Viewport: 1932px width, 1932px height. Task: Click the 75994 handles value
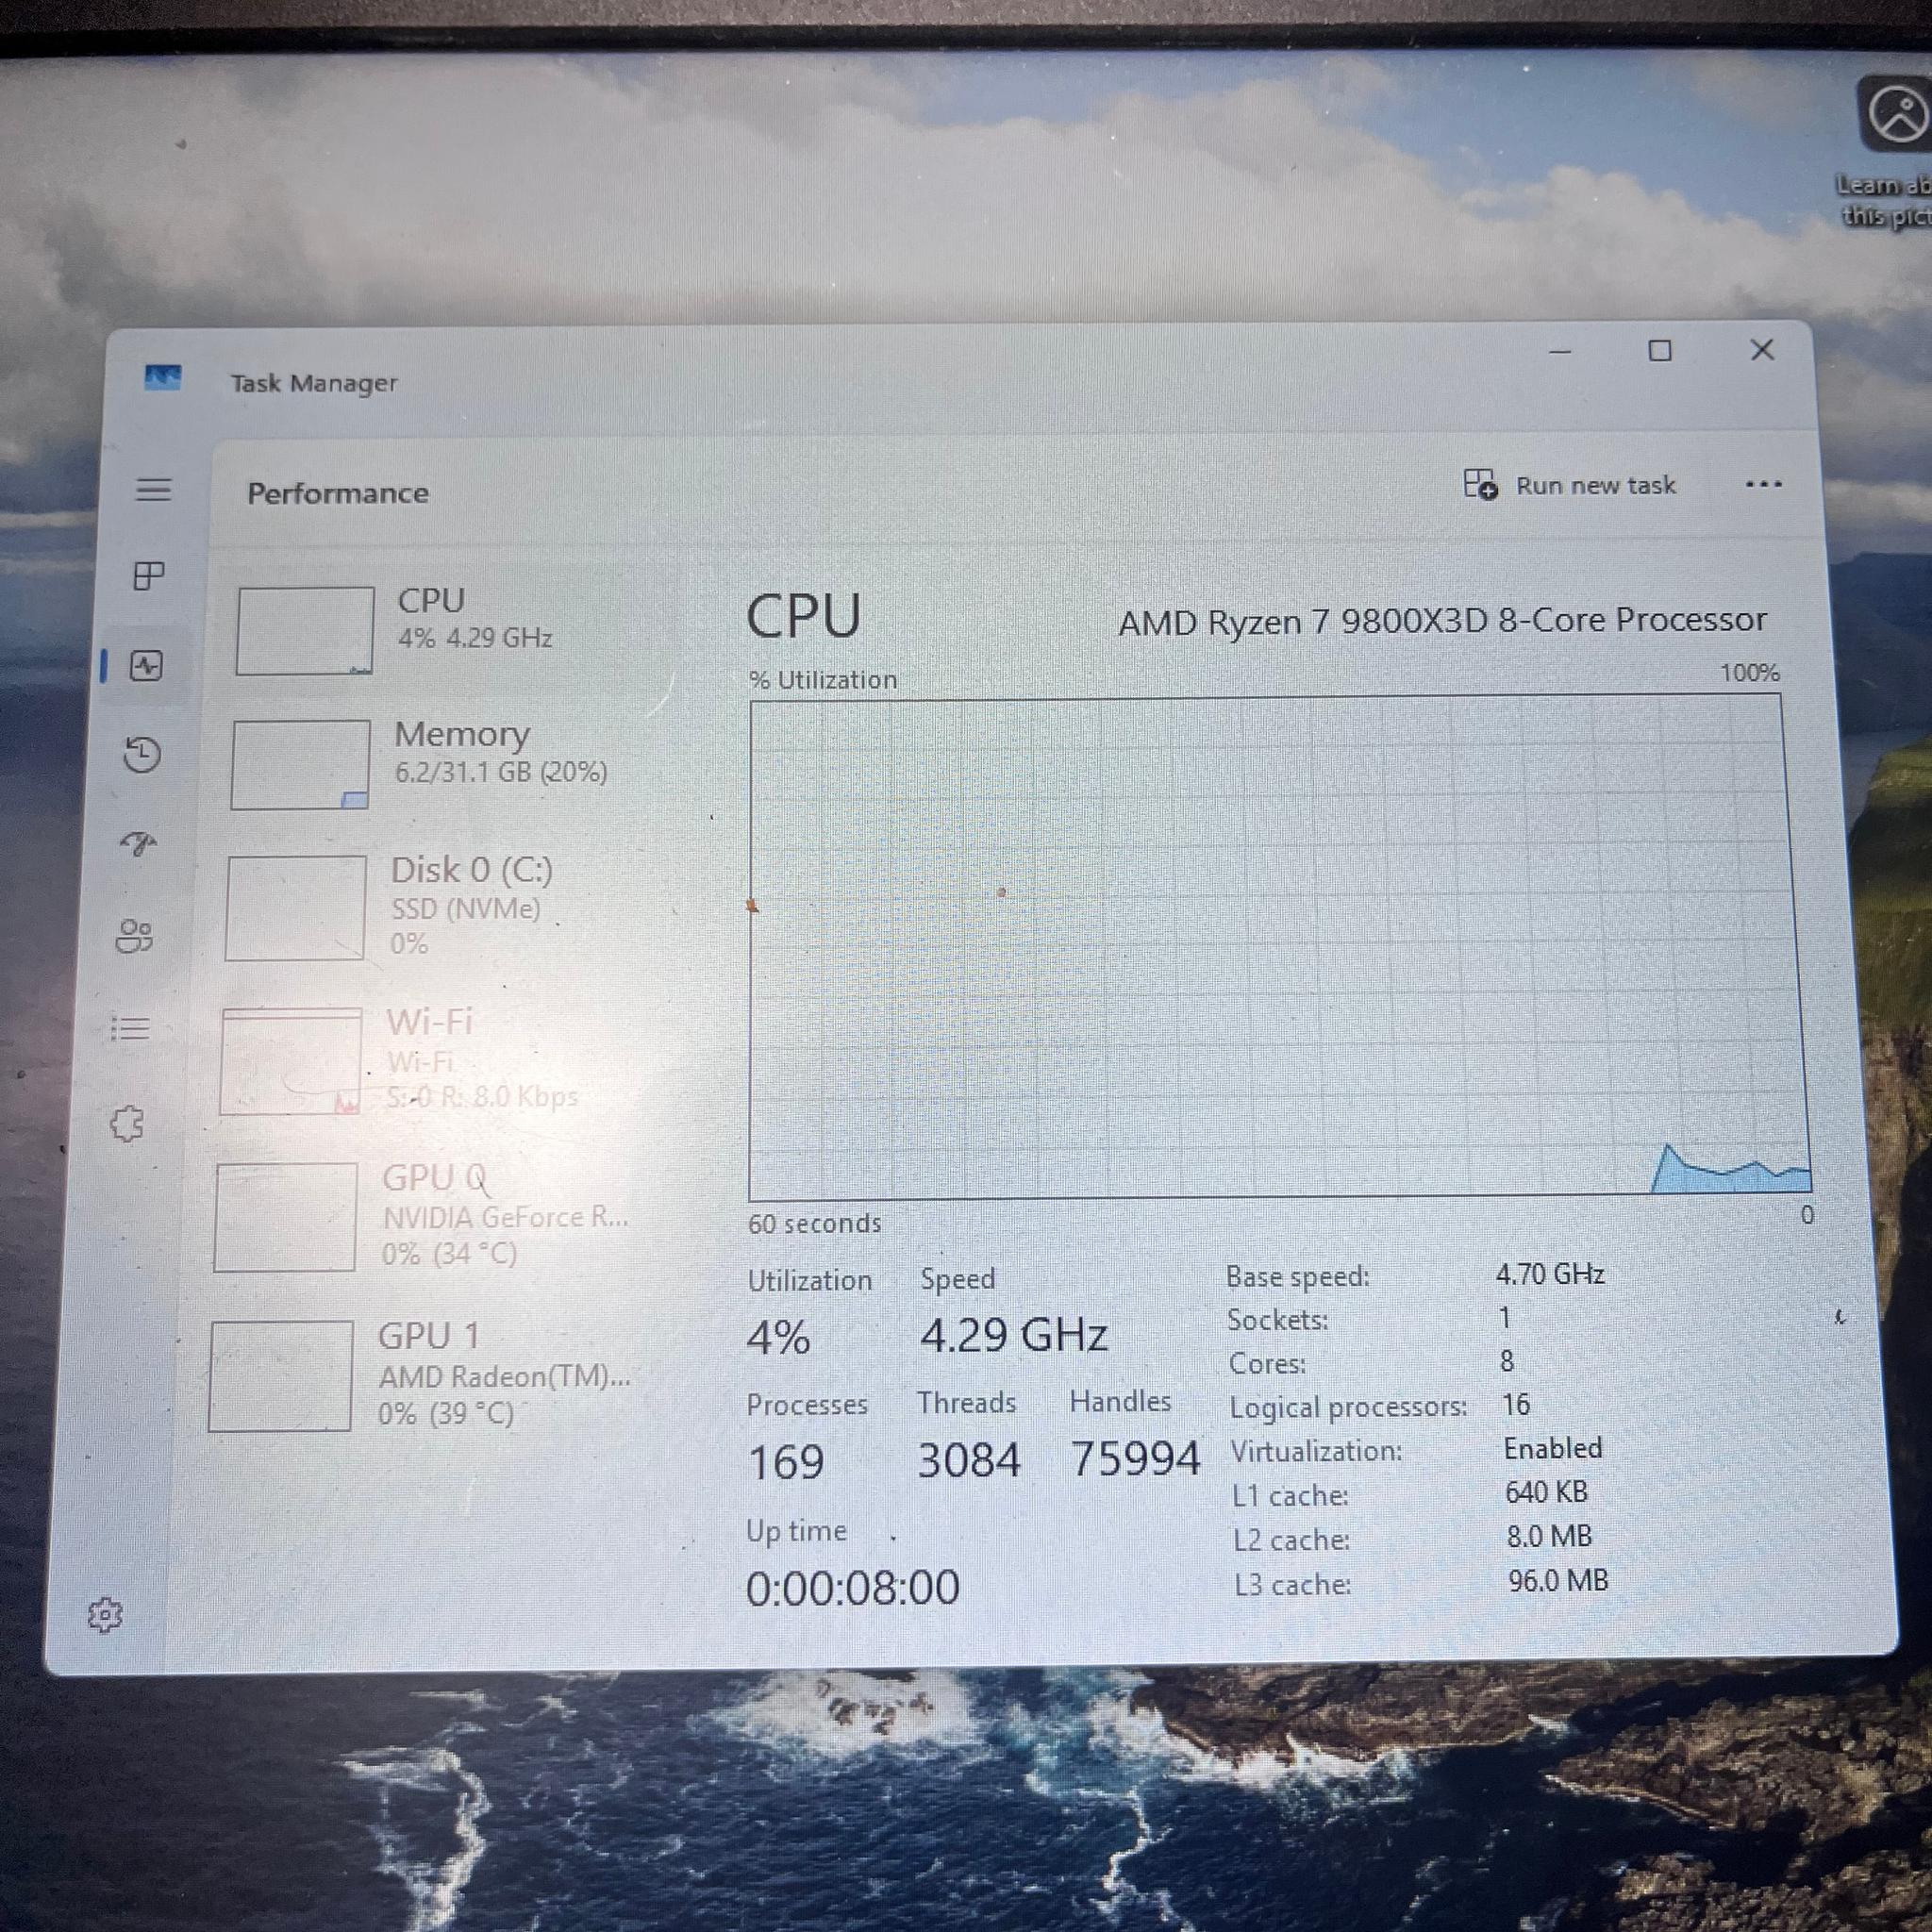click(x=1135, y=1458)
